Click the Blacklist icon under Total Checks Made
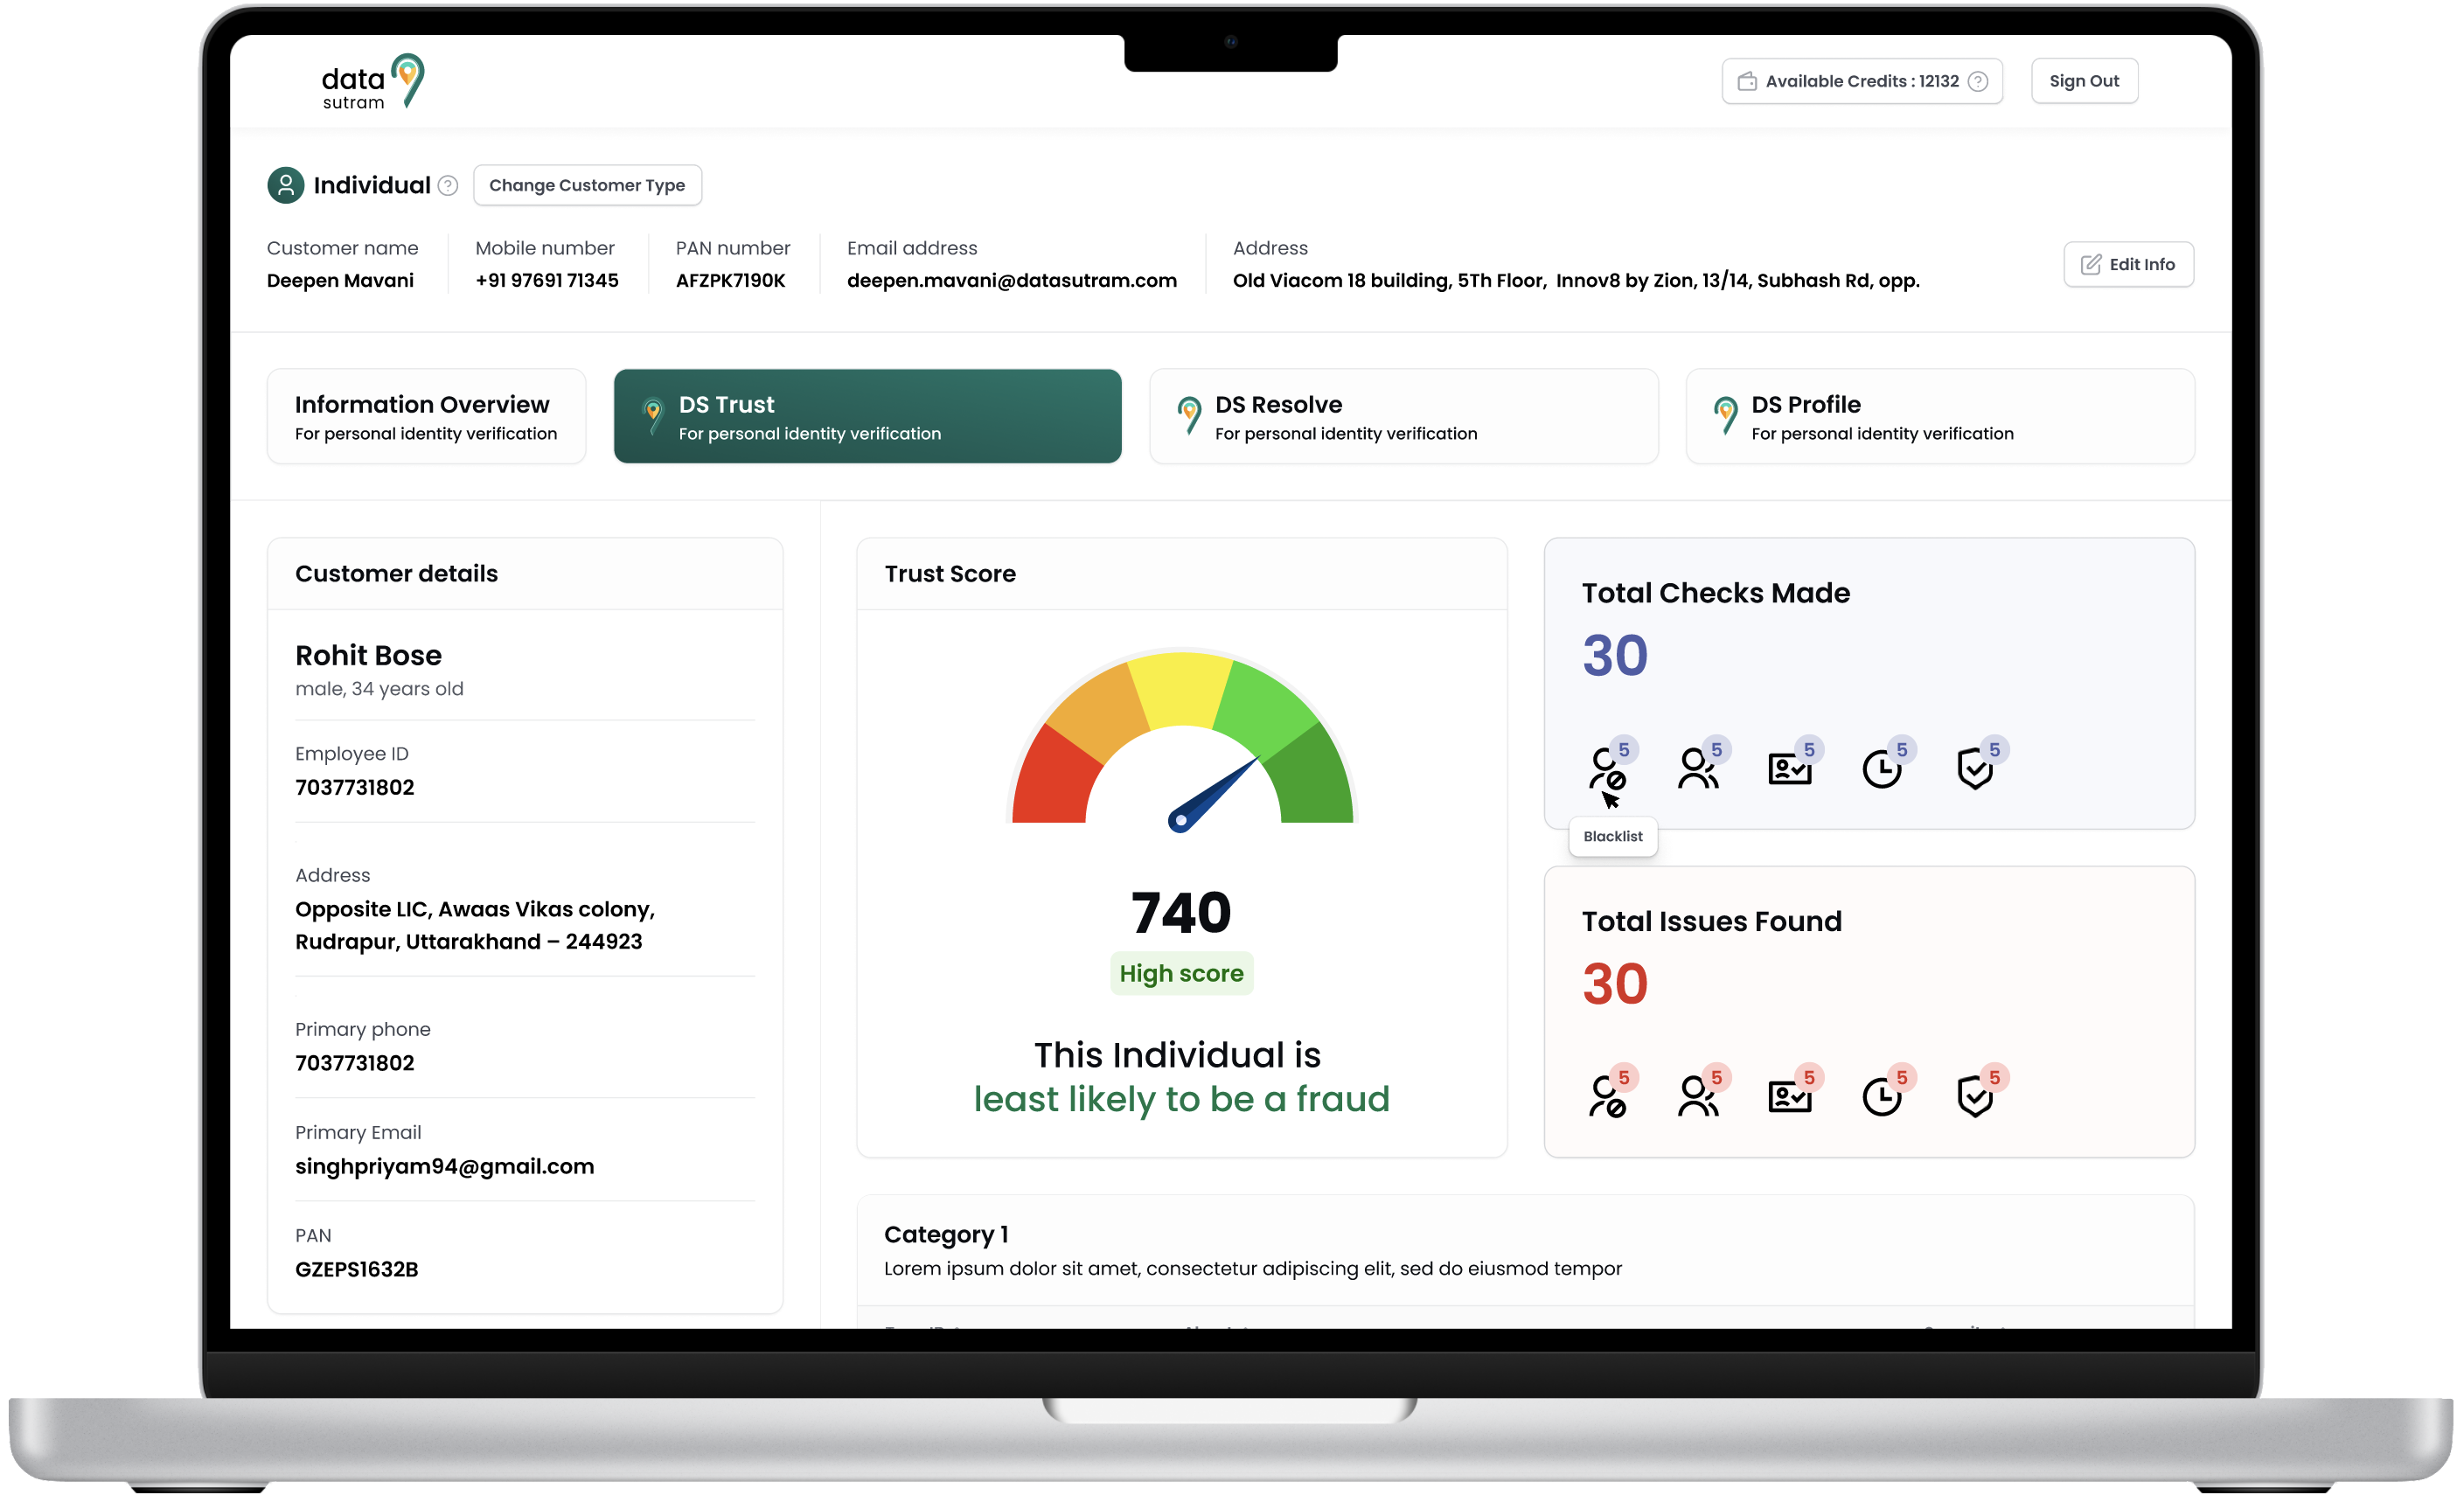 [x=1607, y=769]
